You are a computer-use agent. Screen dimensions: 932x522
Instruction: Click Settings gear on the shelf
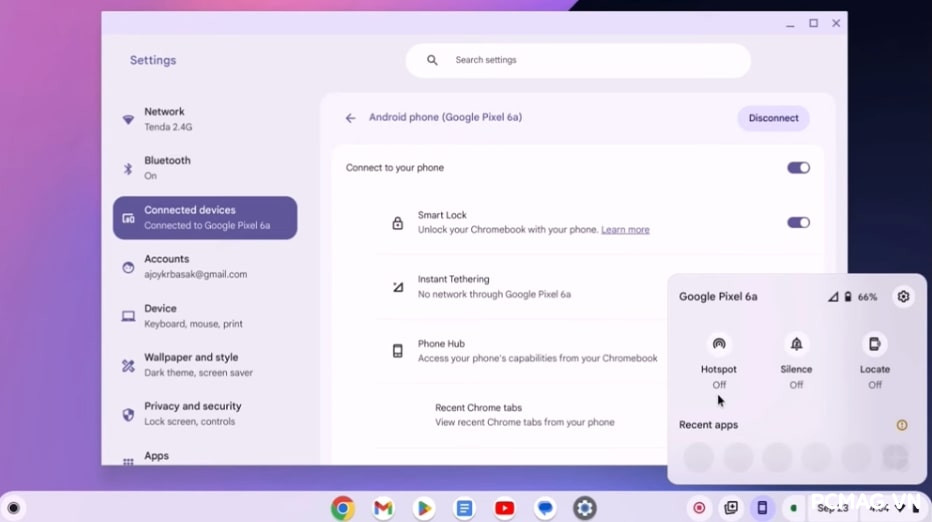point(585,508)
